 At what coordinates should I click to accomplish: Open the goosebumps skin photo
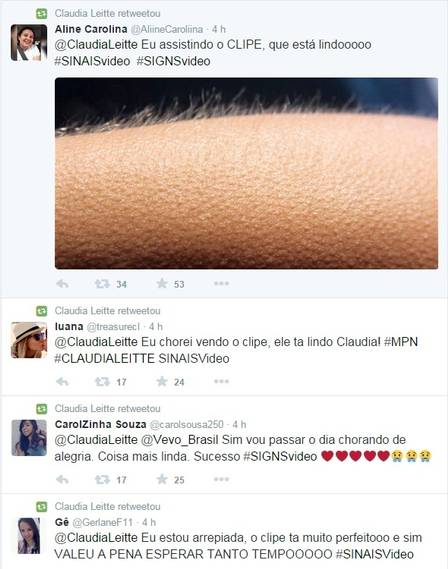coord(246,173)
